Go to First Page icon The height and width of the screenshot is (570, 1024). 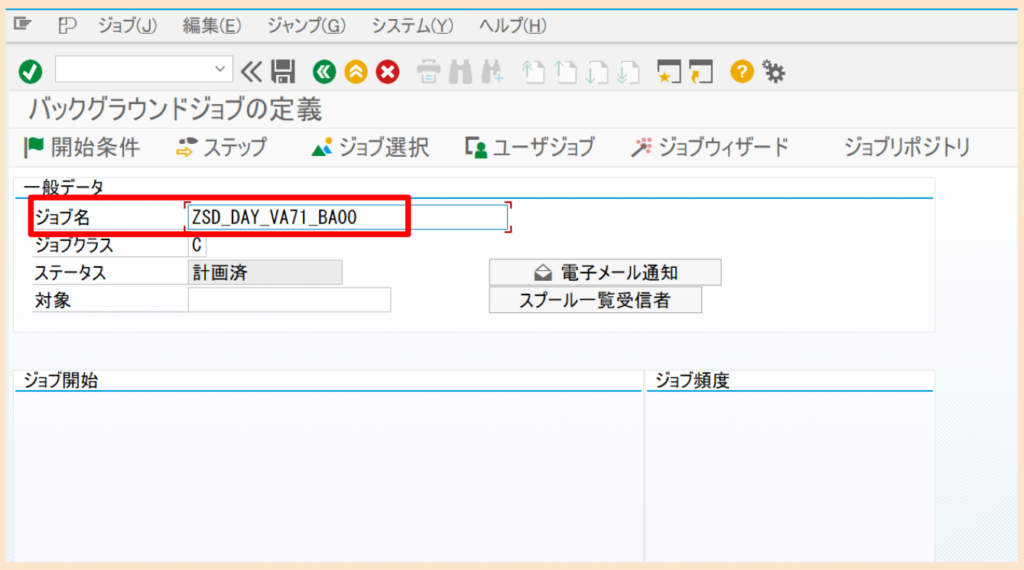click(x=534, y=72)
